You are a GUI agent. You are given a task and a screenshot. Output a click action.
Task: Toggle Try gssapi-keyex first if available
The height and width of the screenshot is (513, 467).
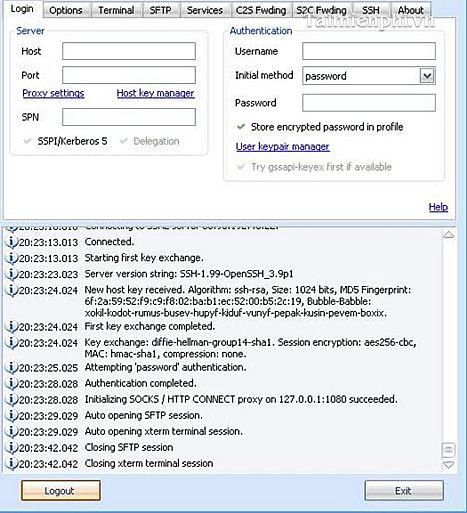tap(241, 167)
